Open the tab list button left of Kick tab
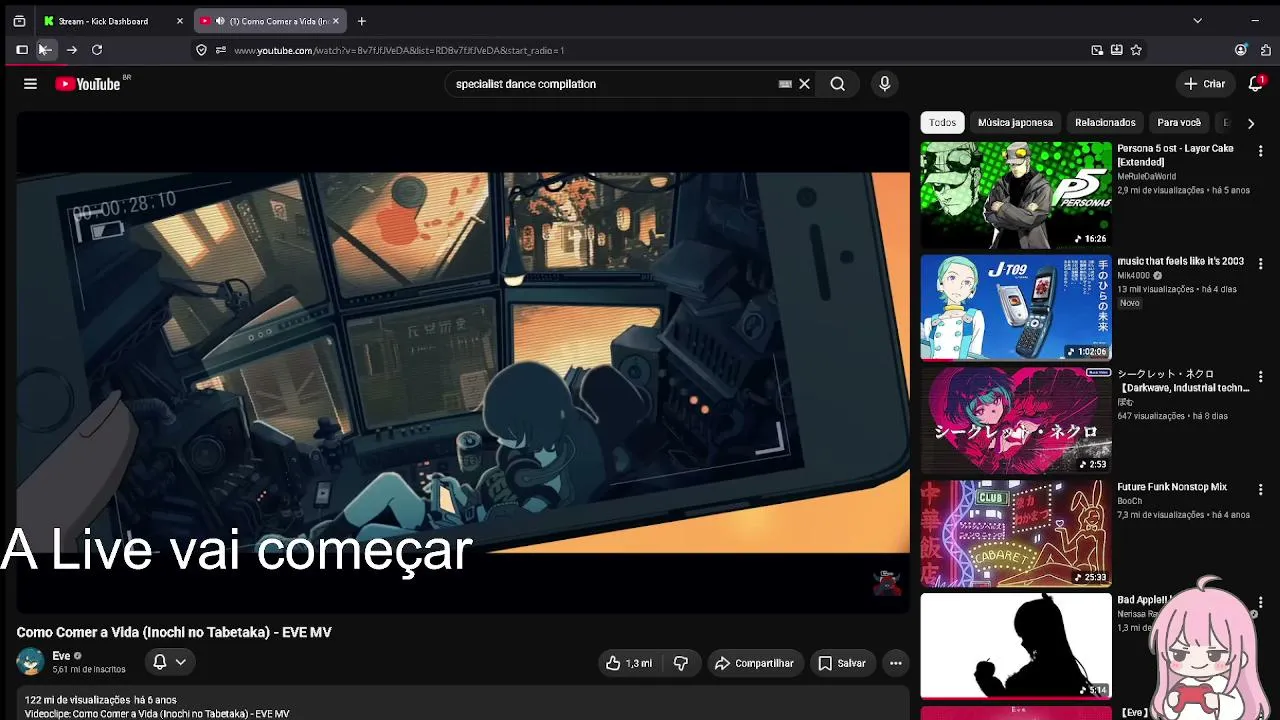The height and width of the screenshot is (720, 1280). point(19,21)
